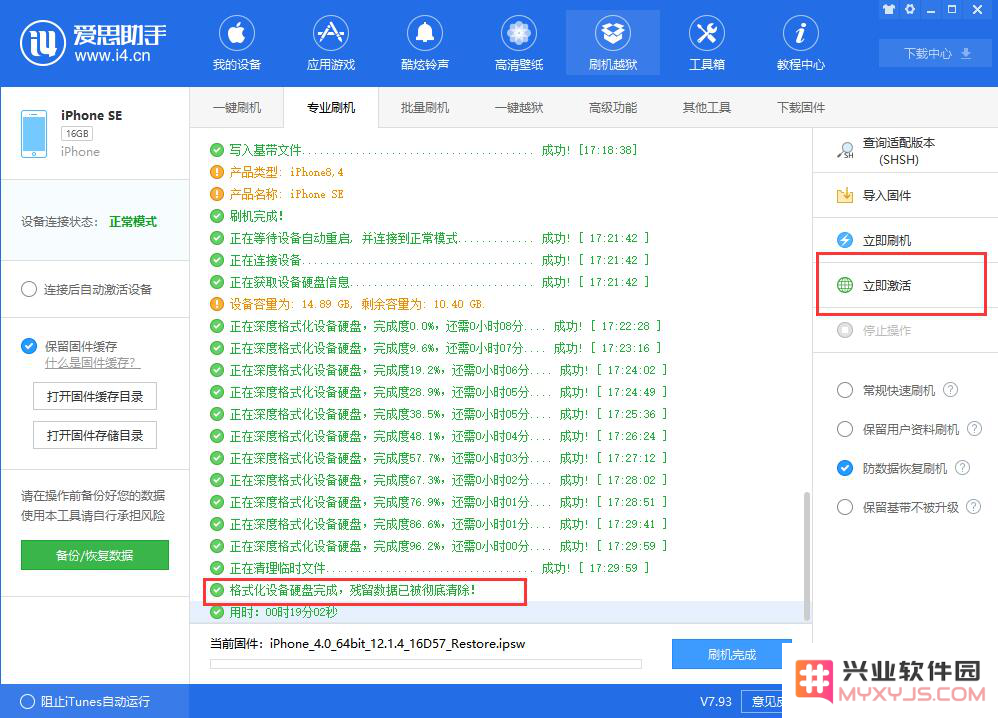Open 我的设备 (My Device) section
Viewport: 998px width, 718px height.
click(237, 43)
